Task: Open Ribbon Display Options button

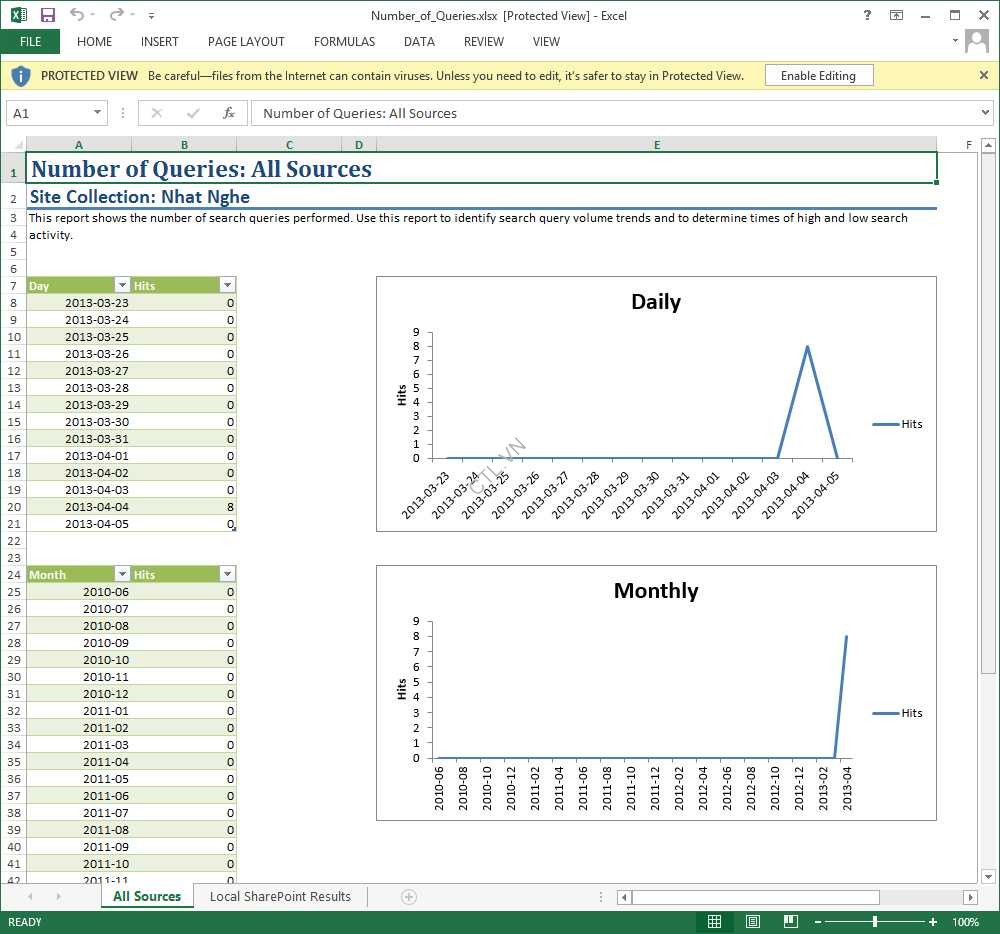Action: click(x=896, y=15)
